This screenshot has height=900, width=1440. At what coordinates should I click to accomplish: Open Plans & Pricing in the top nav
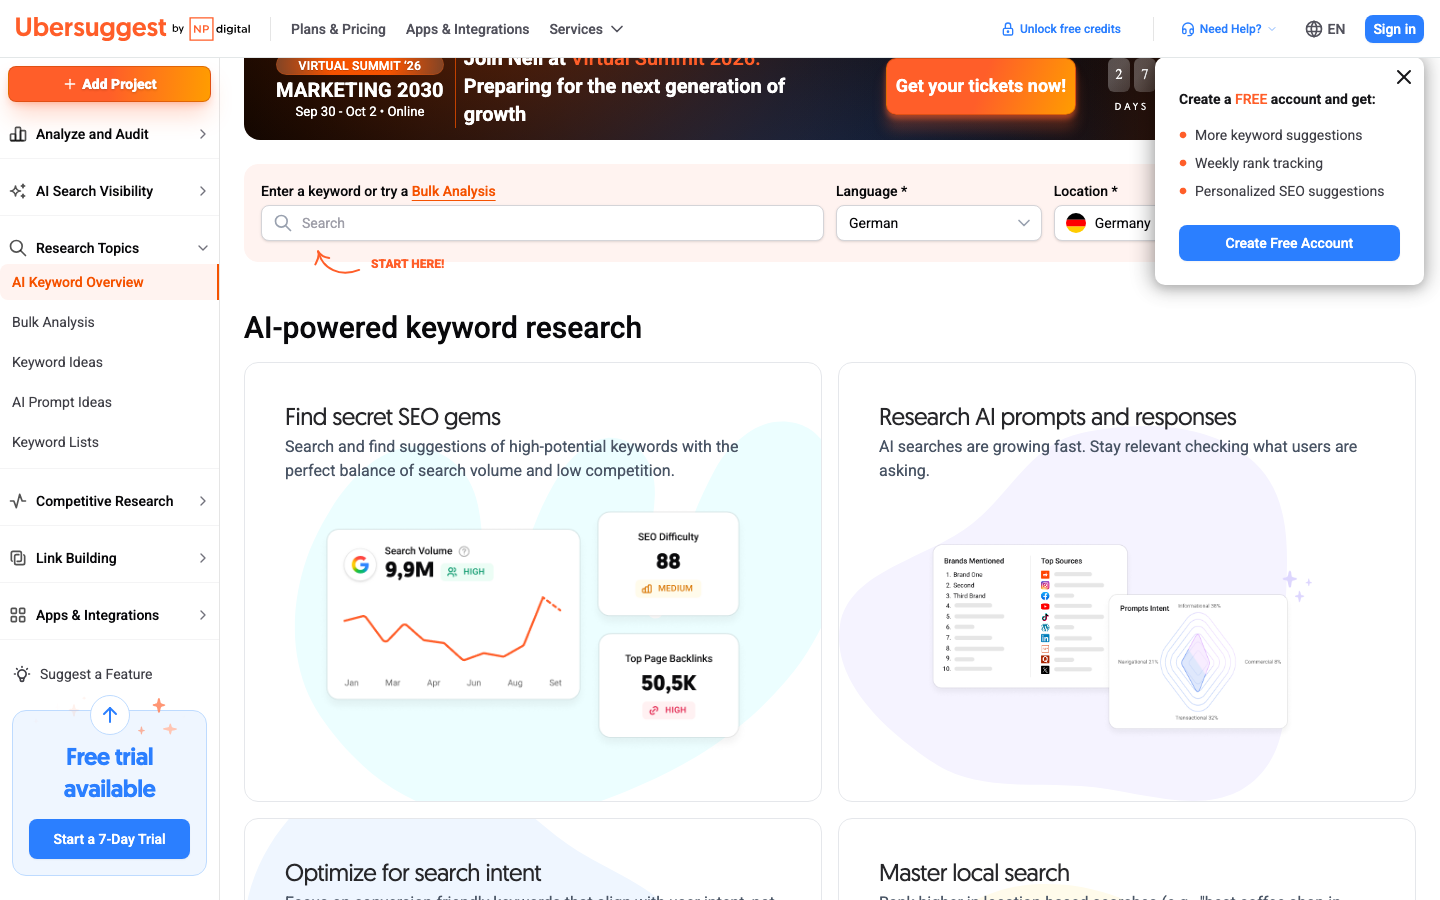[x=338, y=29]
